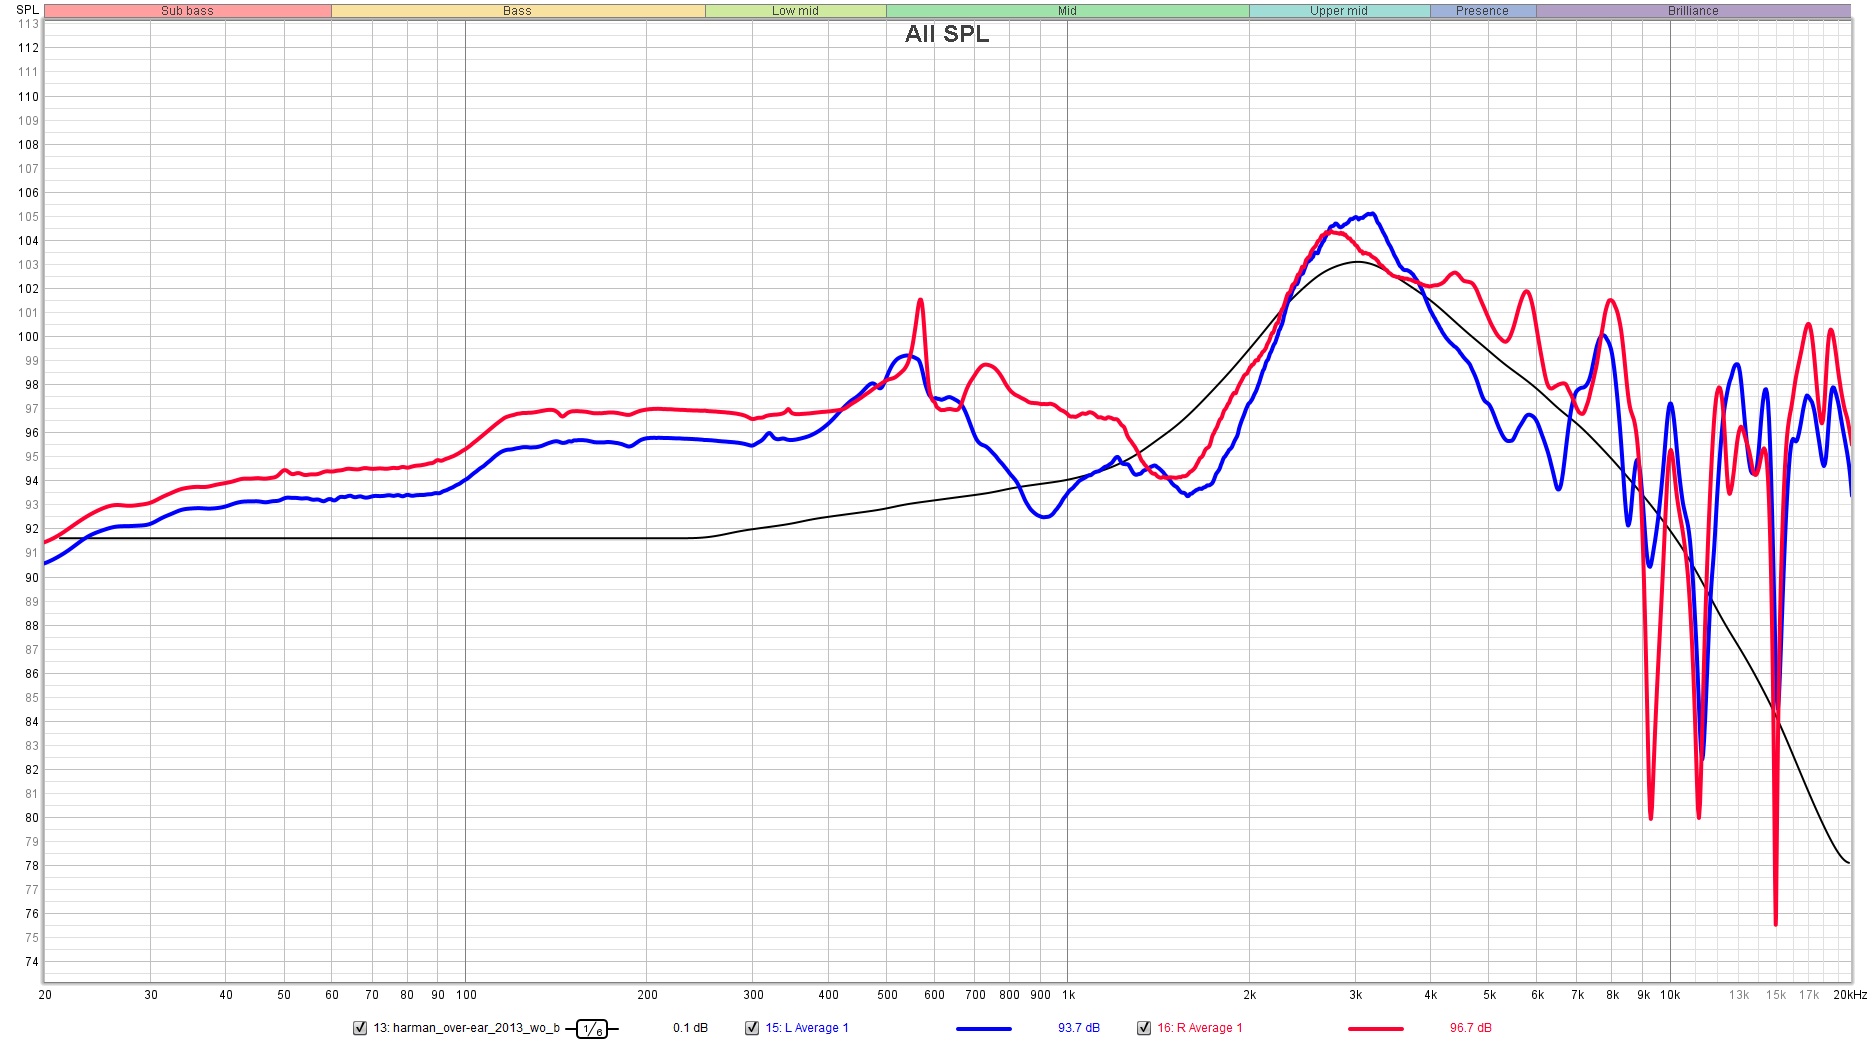Viewport: 1873px width, 1044px height.
Task: Click the 1k frequency axis label
Action: click(x=1069, y=995)
